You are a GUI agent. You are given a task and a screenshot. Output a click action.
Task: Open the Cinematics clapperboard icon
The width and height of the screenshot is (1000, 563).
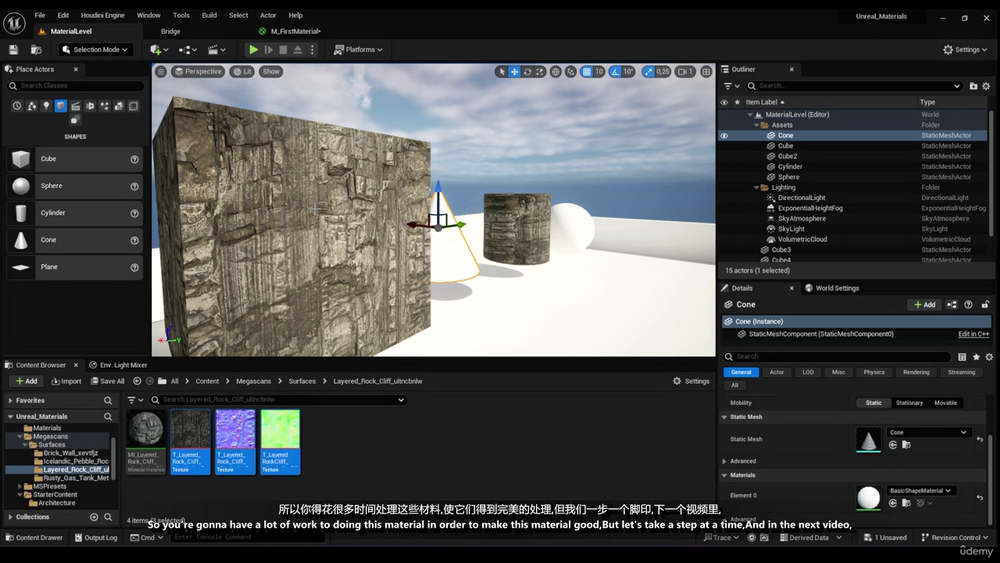click(217, 49)
